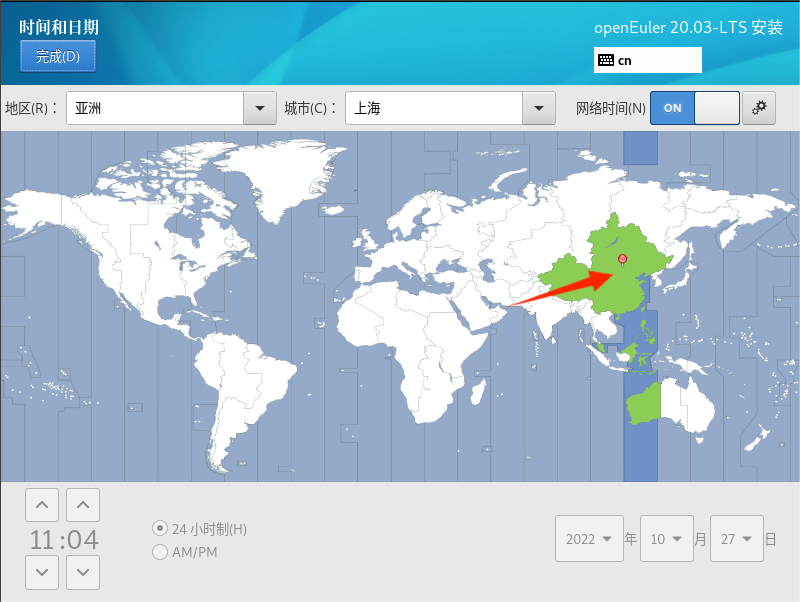Decrease minutes with down arrow
The height and width of the screenshot is (602, 800).
[83, 573]
